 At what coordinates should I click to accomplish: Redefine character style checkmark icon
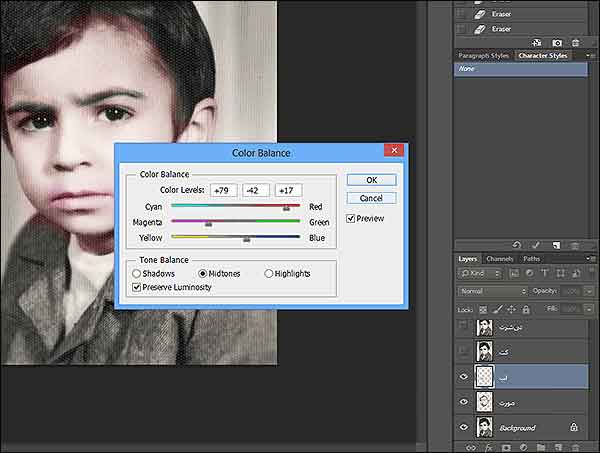(536, 245)
